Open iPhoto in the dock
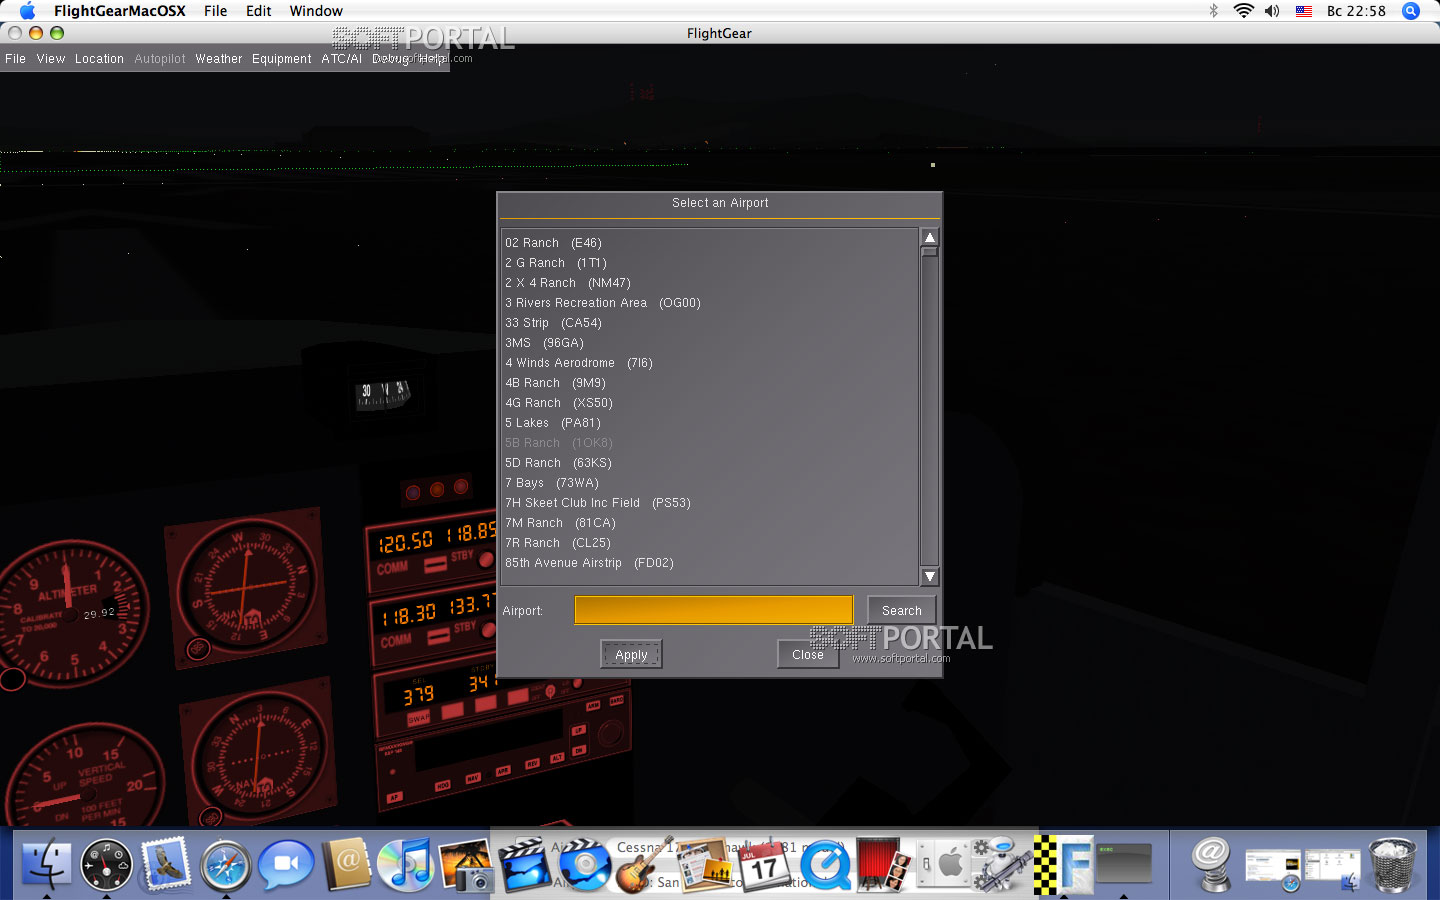Viewport: 1440px width, 900px height. pyautogui.click(x=466, y=864)
